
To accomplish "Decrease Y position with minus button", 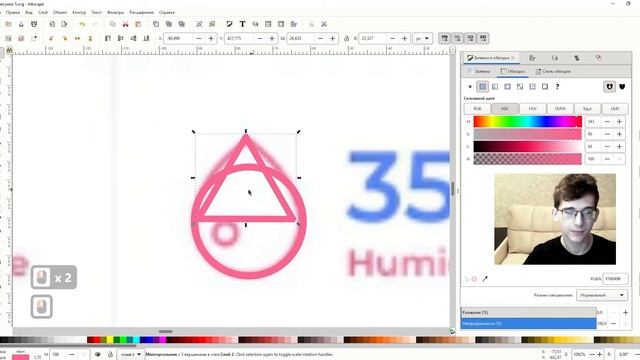I will (260, 38).
